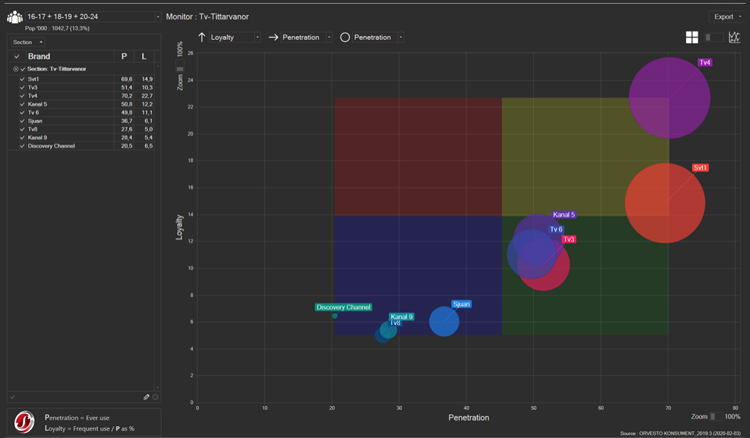Click the bubble size circle icon

click(345, 37)
